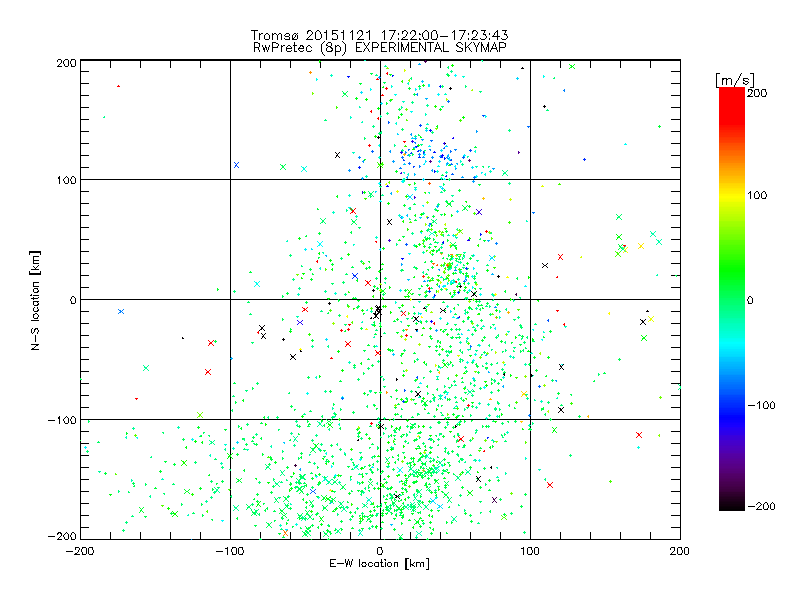Screen dimensions: 800x600
Task: Click the 'E-W location [km]' axis label
Action: (x=379, y=563)
